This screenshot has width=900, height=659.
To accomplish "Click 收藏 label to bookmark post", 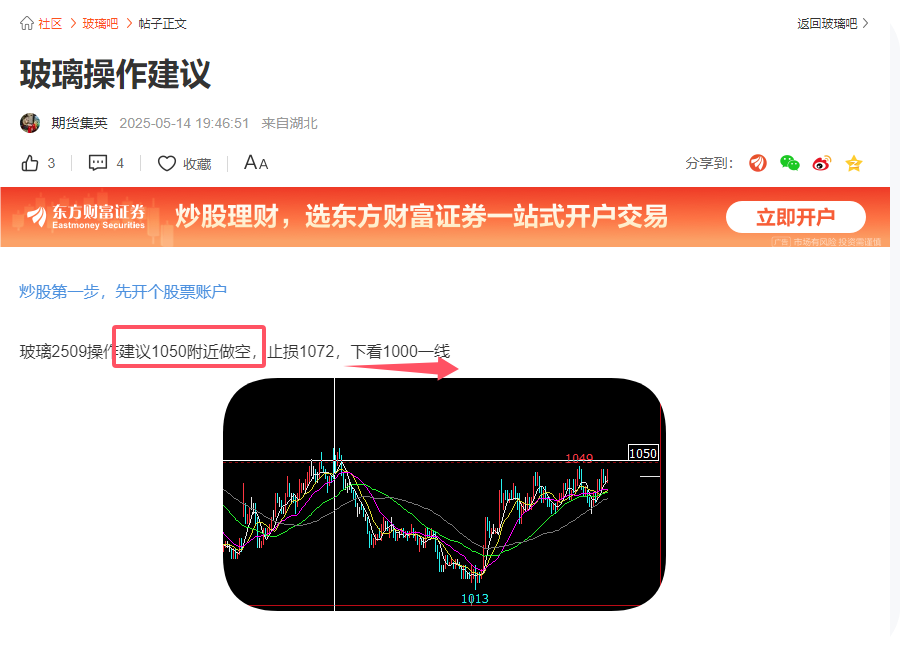I will [x=197, y=164].
